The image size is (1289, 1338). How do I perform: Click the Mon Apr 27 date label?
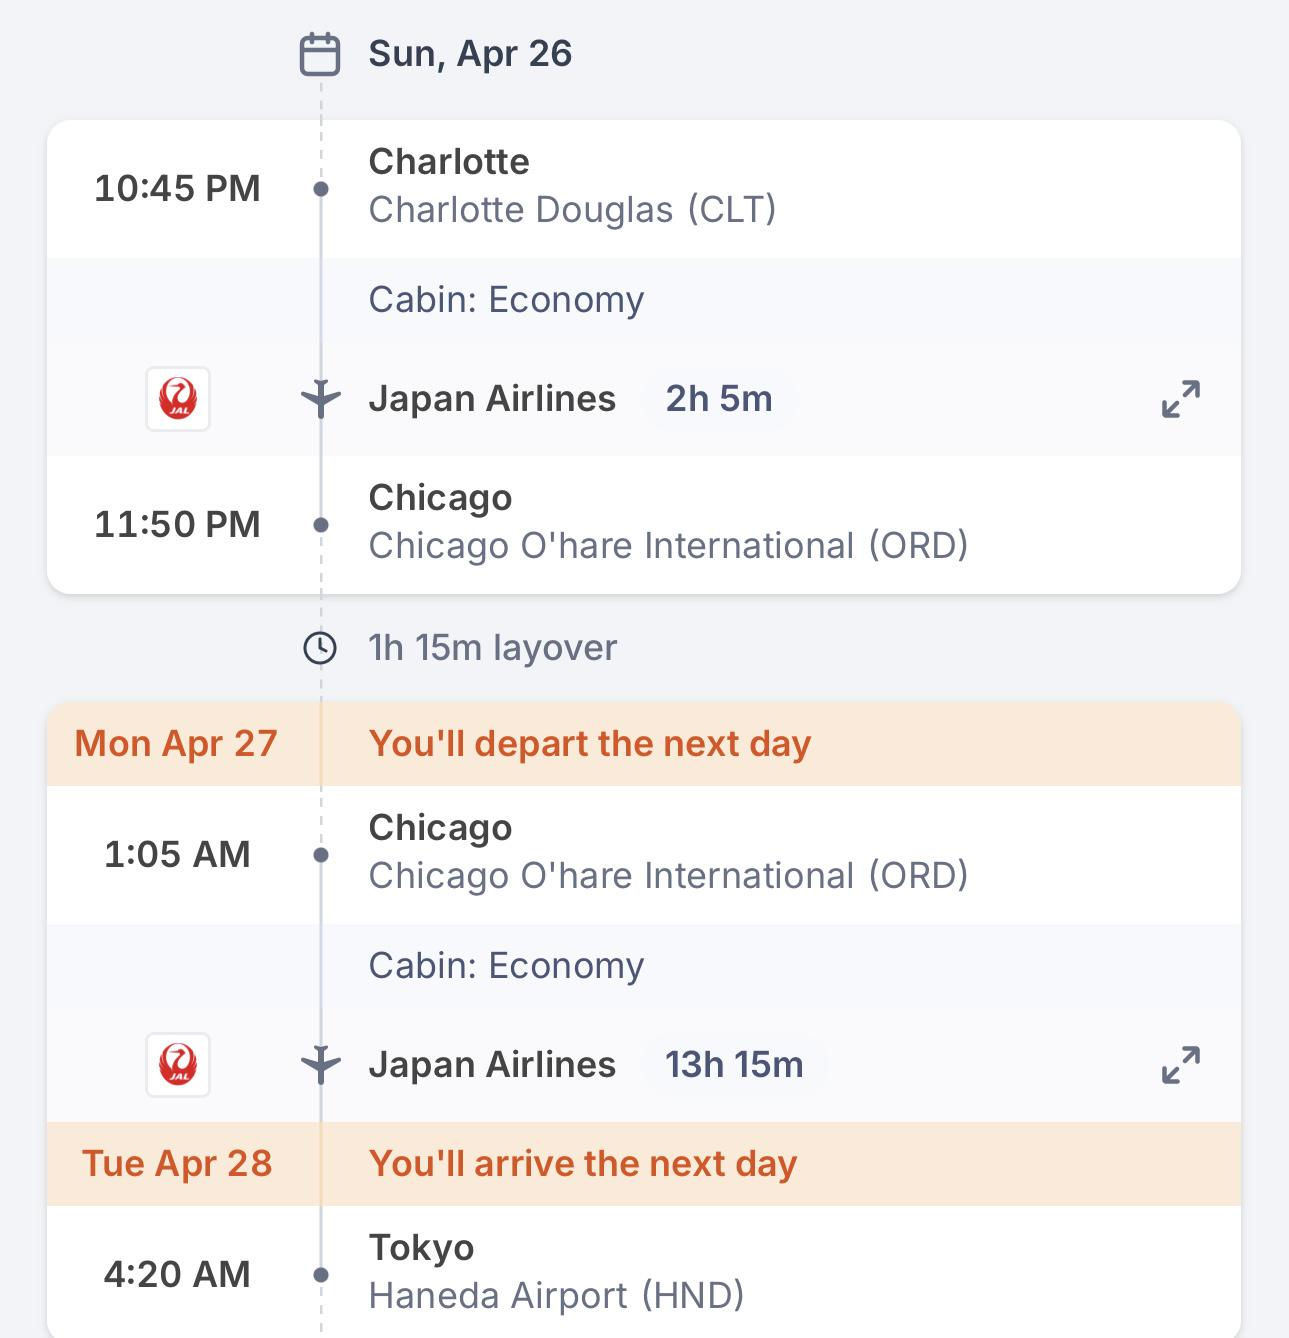tap(176, 744)
